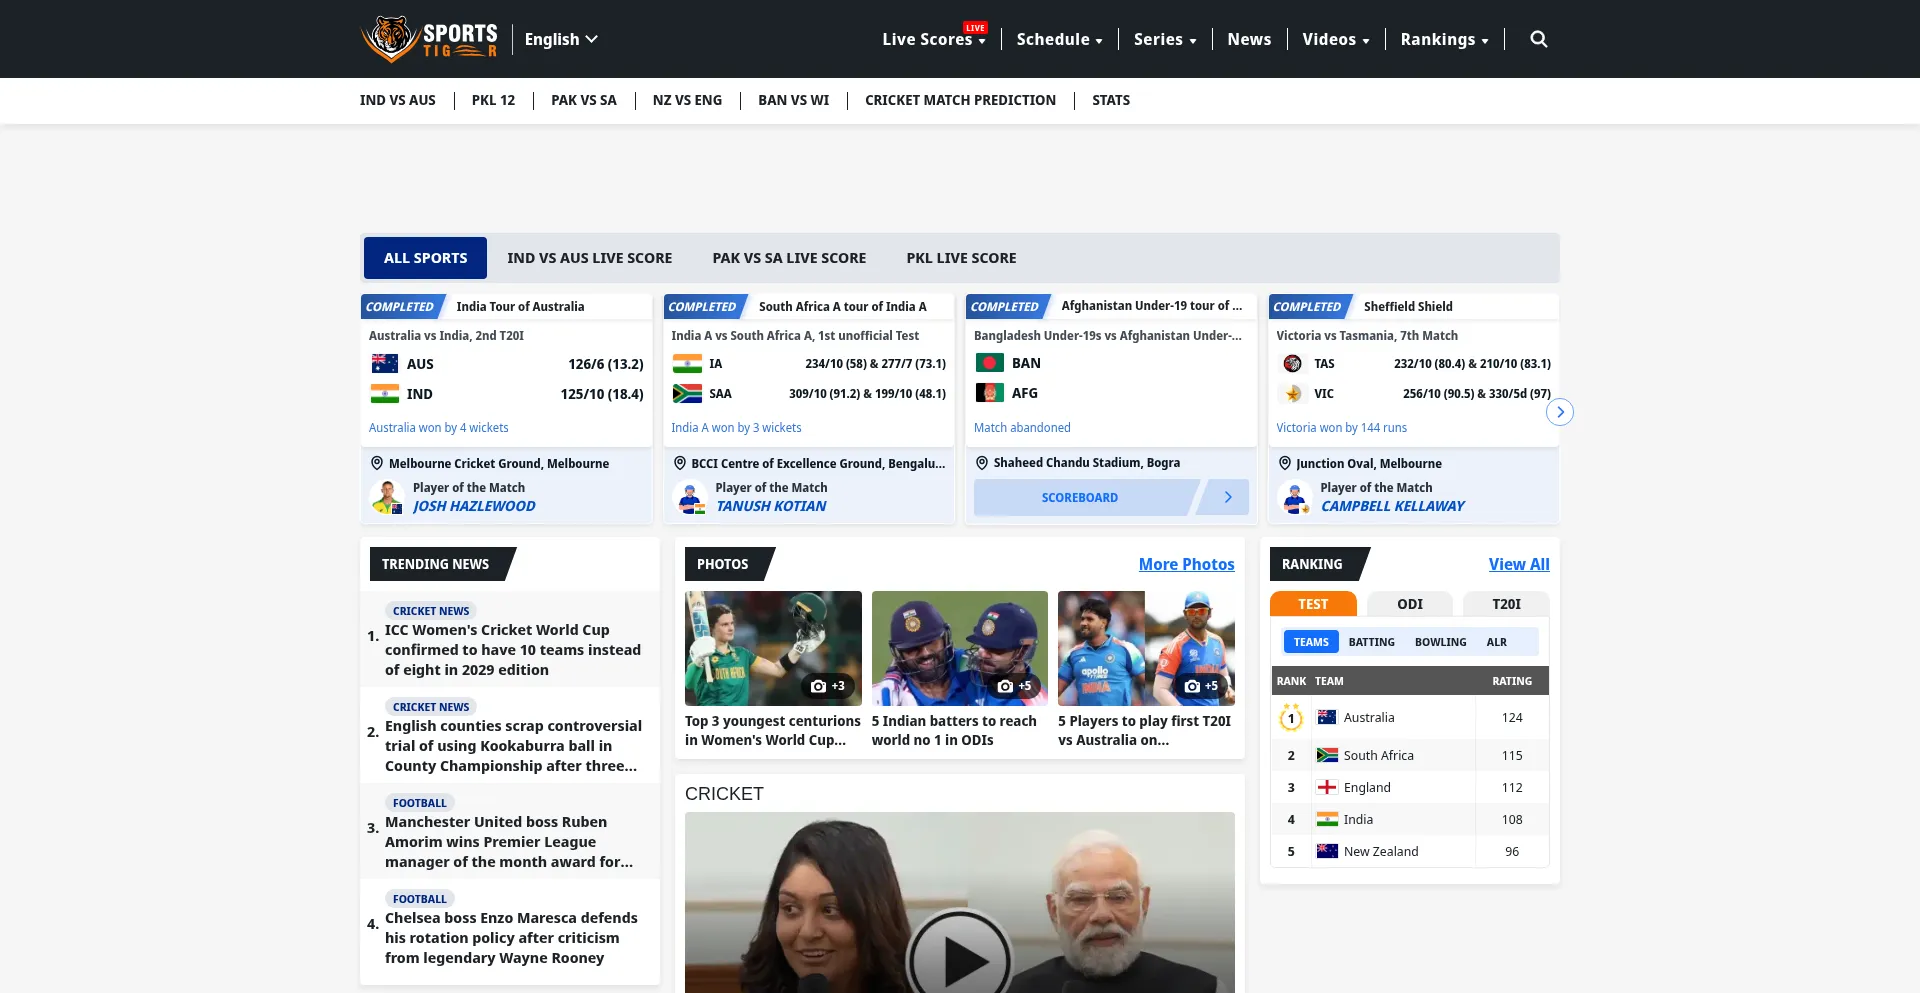This screenshot has height=993, width=1920.
Task: Open the Live Scores dropdown menu
Action: pos(933,40)
